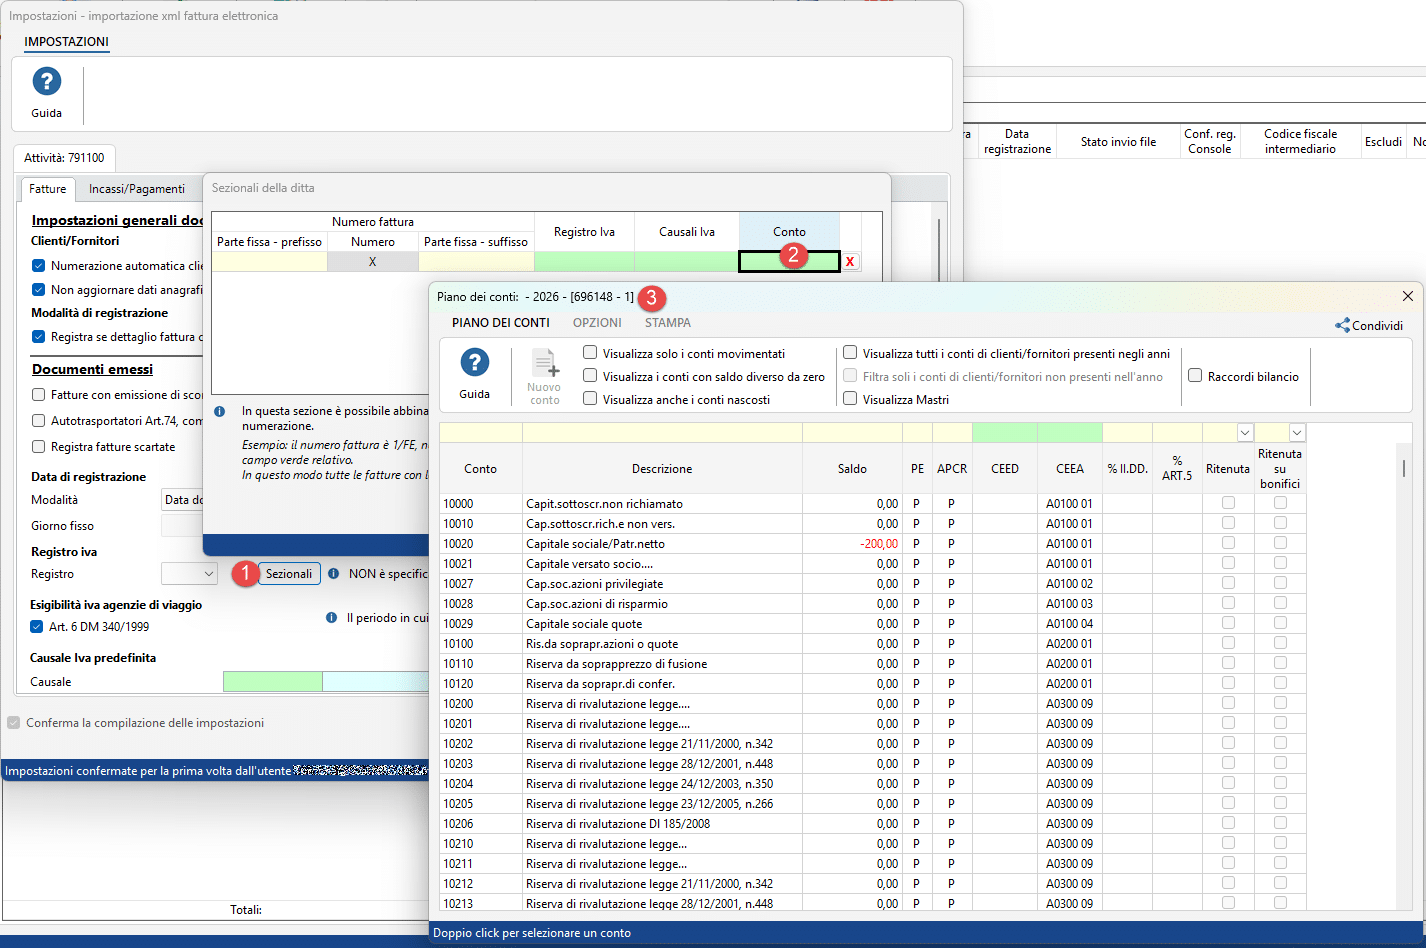Select PIANO DEI CONTI tab

501,323
